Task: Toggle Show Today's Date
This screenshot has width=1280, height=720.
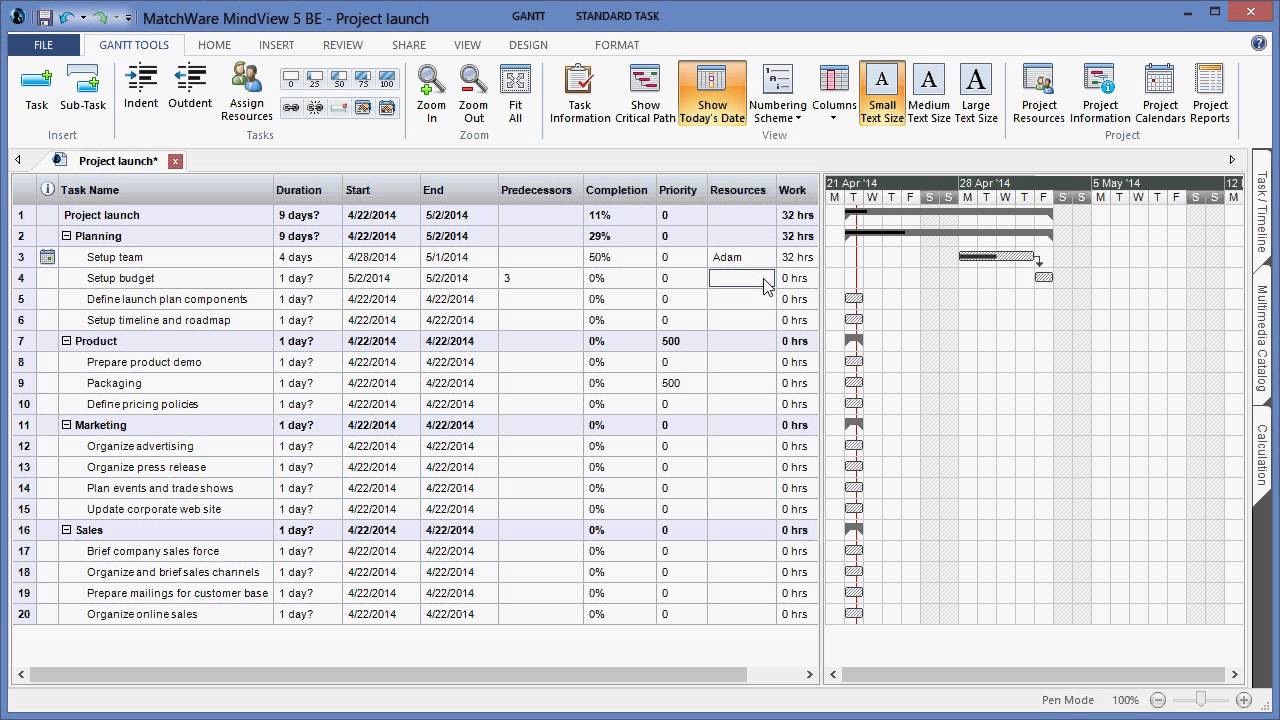Action: (712, 94)
